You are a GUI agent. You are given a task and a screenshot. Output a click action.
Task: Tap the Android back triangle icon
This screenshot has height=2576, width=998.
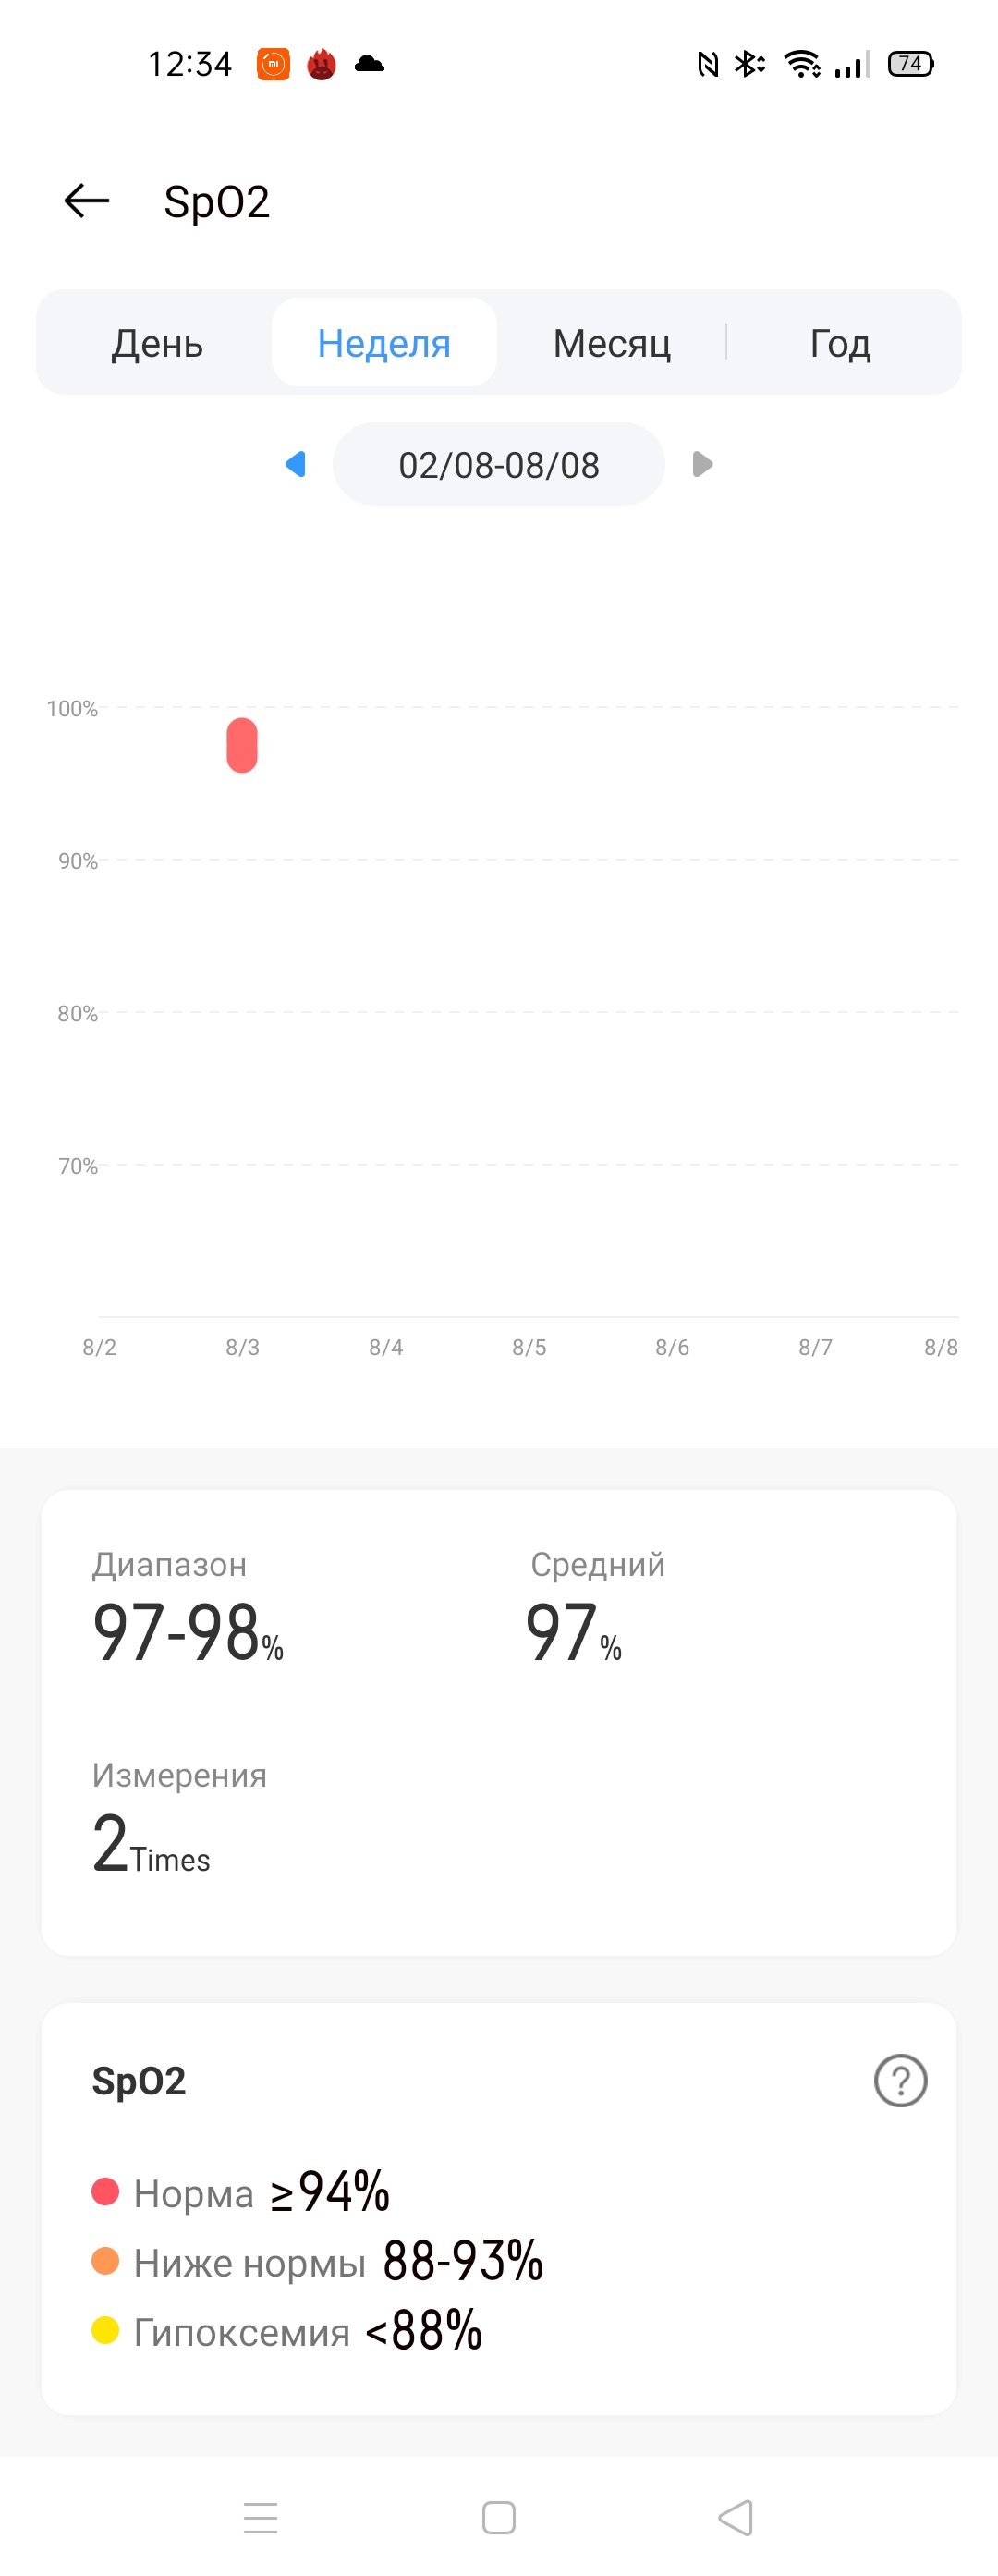point(736,2517)
